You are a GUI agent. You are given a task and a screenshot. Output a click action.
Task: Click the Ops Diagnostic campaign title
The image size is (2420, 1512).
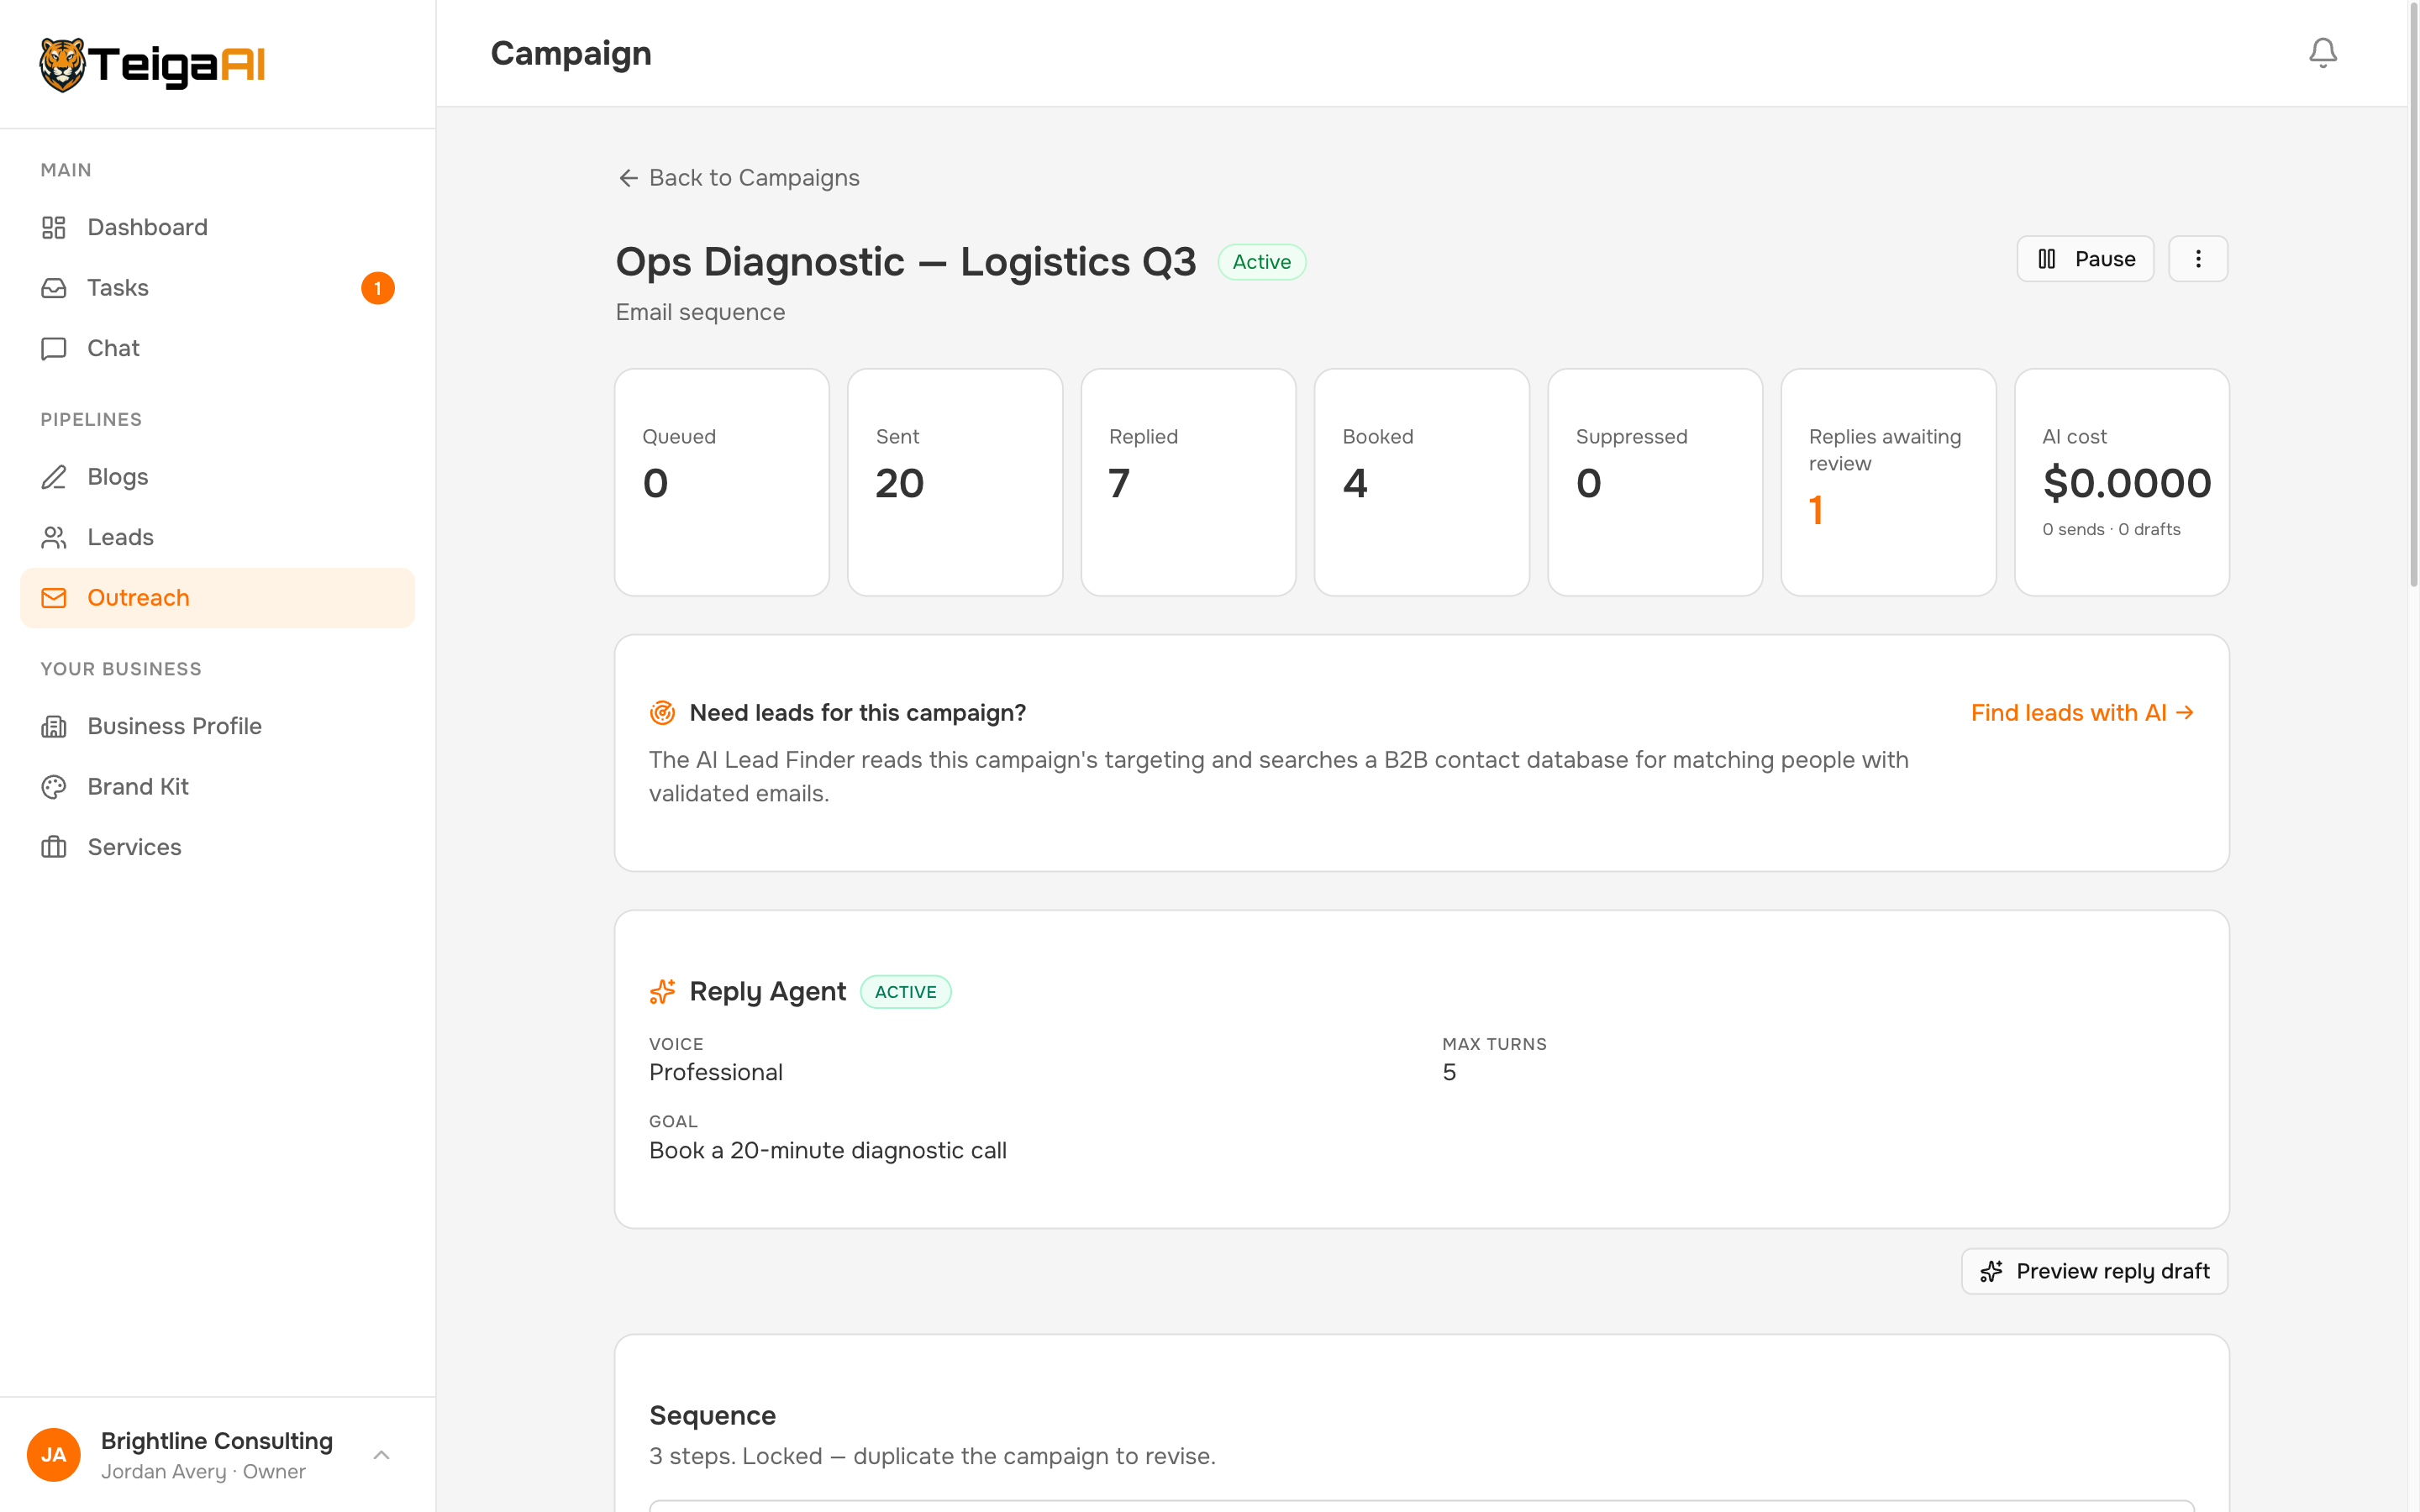pos(905,262)
